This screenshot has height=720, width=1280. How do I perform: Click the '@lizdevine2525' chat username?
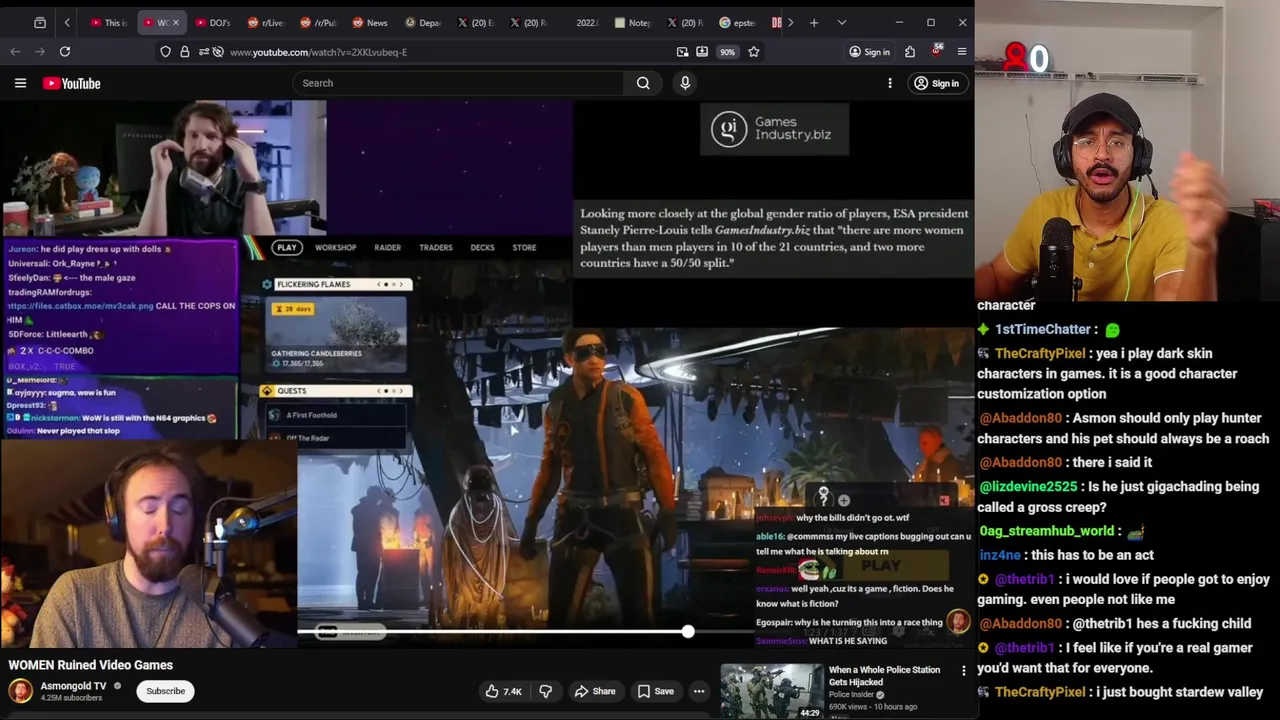[1028, 486]
